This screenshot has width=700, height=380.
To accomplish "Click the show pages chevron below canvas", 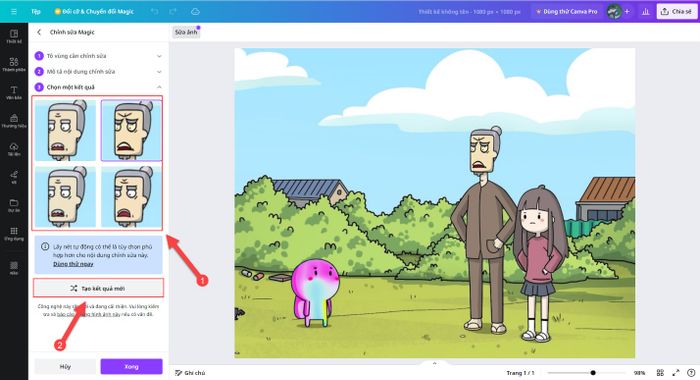I will point(434,363).
